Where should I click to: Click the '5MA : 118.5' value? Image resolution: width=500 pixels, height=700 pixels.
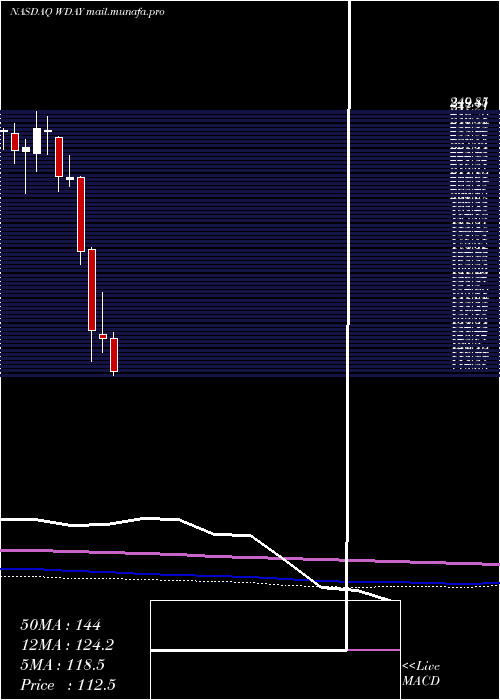point(62,665)
